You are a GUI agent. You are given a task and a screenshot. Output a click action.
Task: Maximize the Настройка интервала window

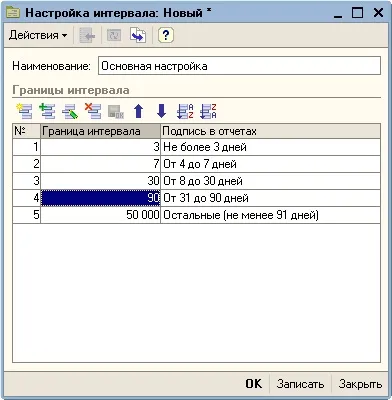point(358,13)
